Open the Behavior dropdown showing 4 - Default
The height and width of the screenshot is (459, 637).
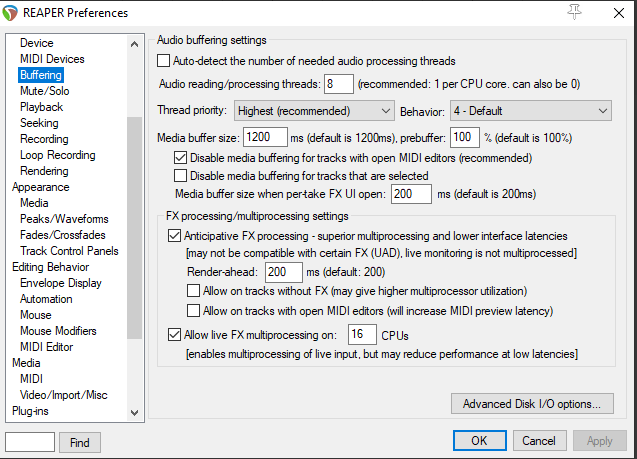531,111
